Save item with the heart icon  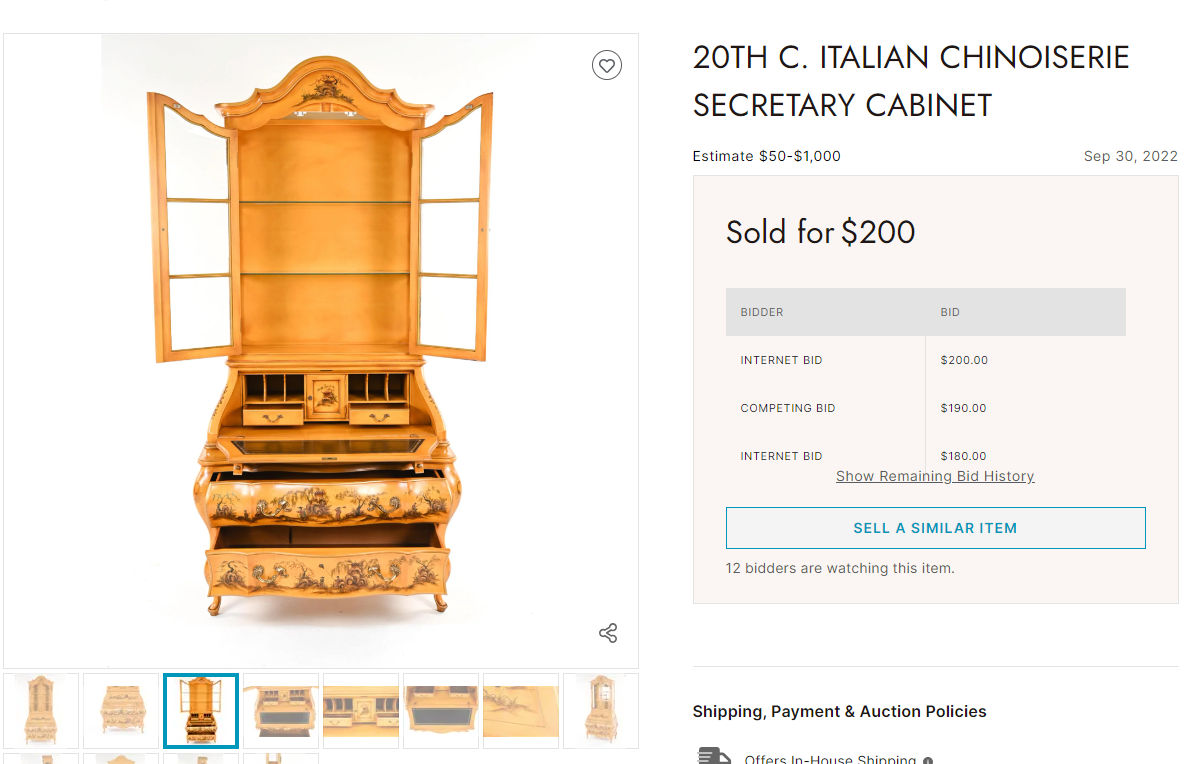606,65
